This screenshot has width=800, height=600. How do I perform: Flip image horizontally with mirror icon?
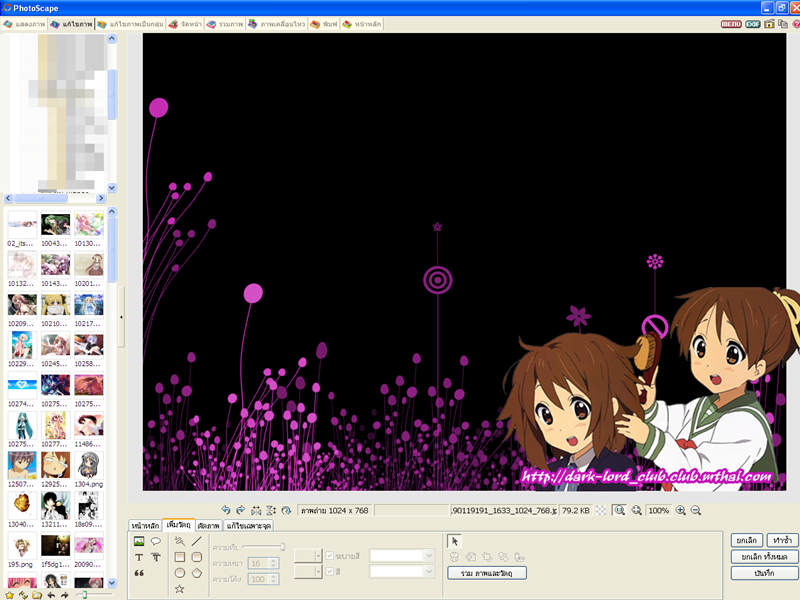click(x=256, y=510)
